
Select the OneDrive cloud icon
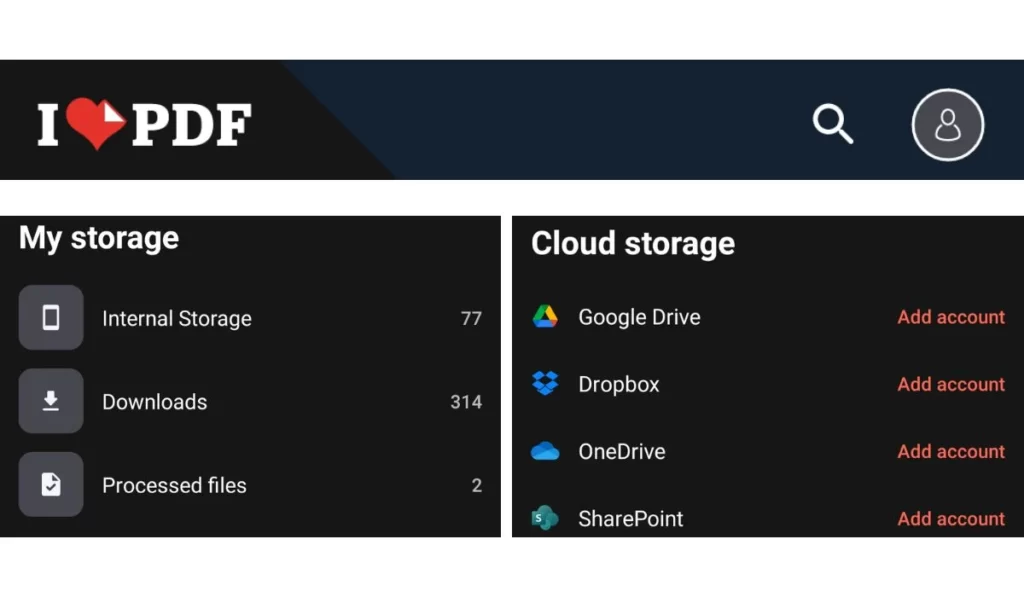click(545, 451)
